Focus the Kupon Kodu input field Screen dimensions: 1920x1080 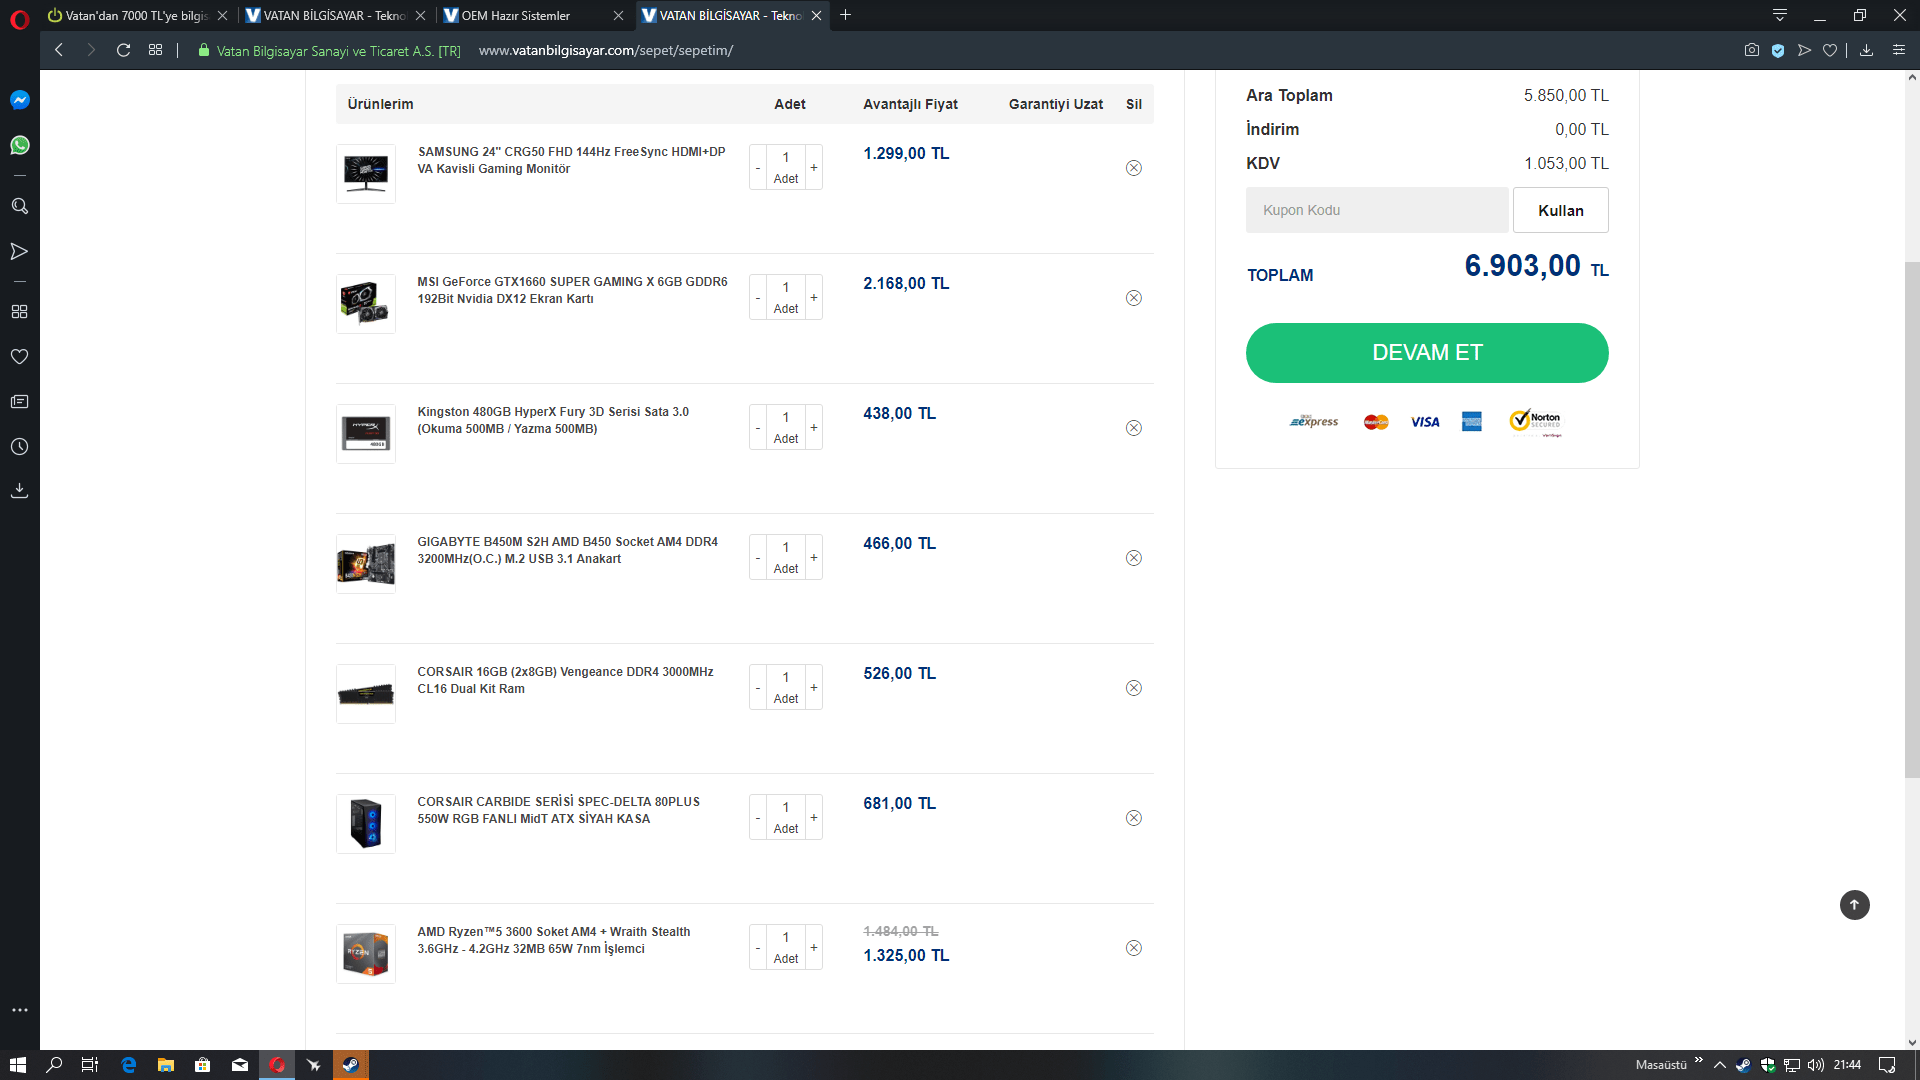point(1376,210)
